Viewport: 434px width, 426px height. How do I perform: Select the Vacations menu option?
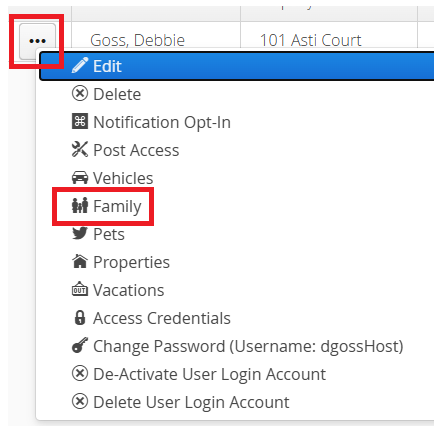(x=128, y=290)
